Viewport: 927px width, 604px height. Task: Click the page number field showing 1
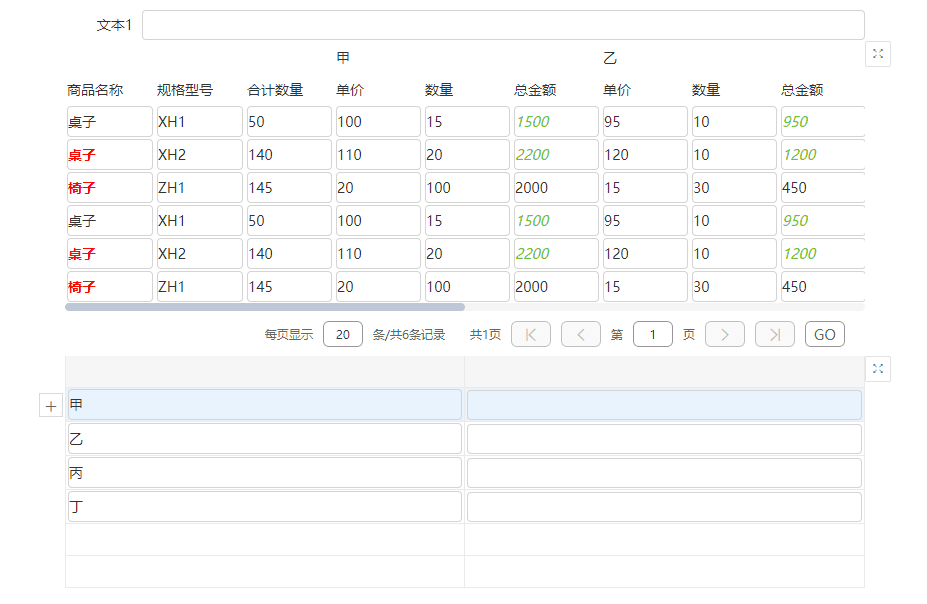coord(653,335)
